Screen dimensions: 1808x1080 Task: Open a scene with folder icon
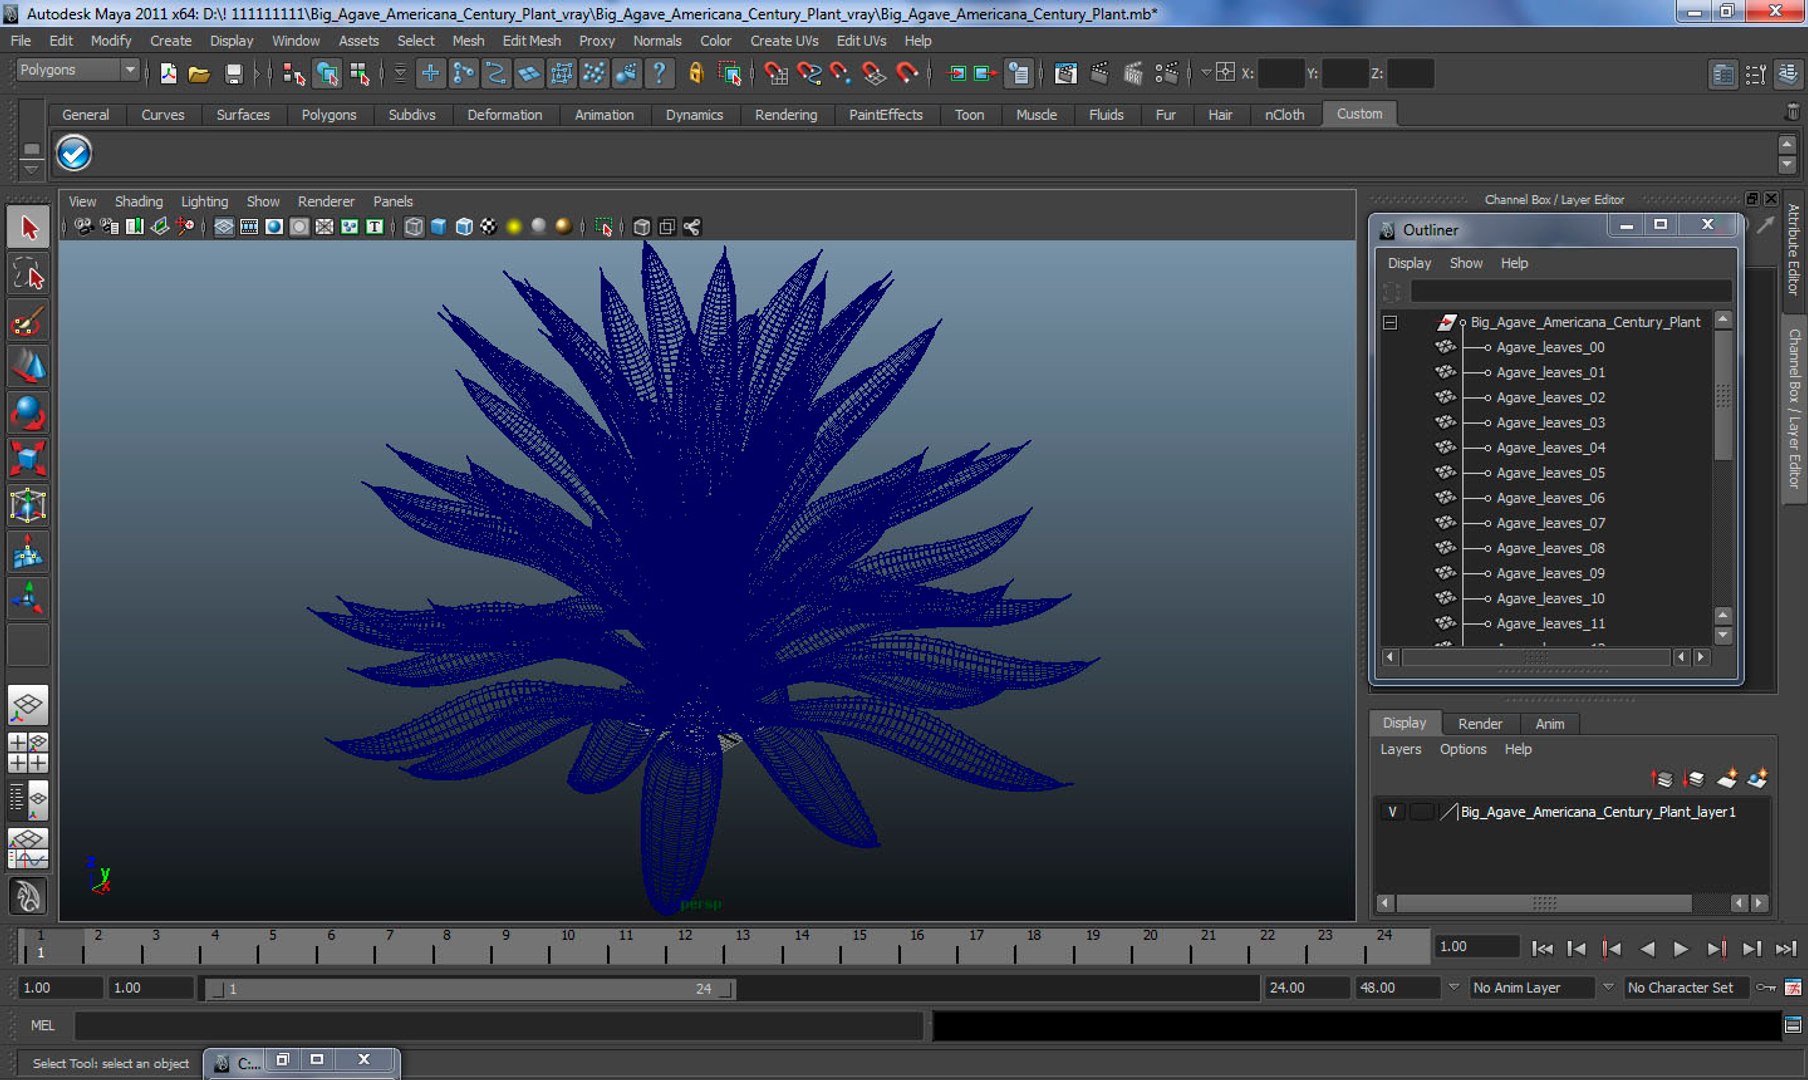(199, 73)
